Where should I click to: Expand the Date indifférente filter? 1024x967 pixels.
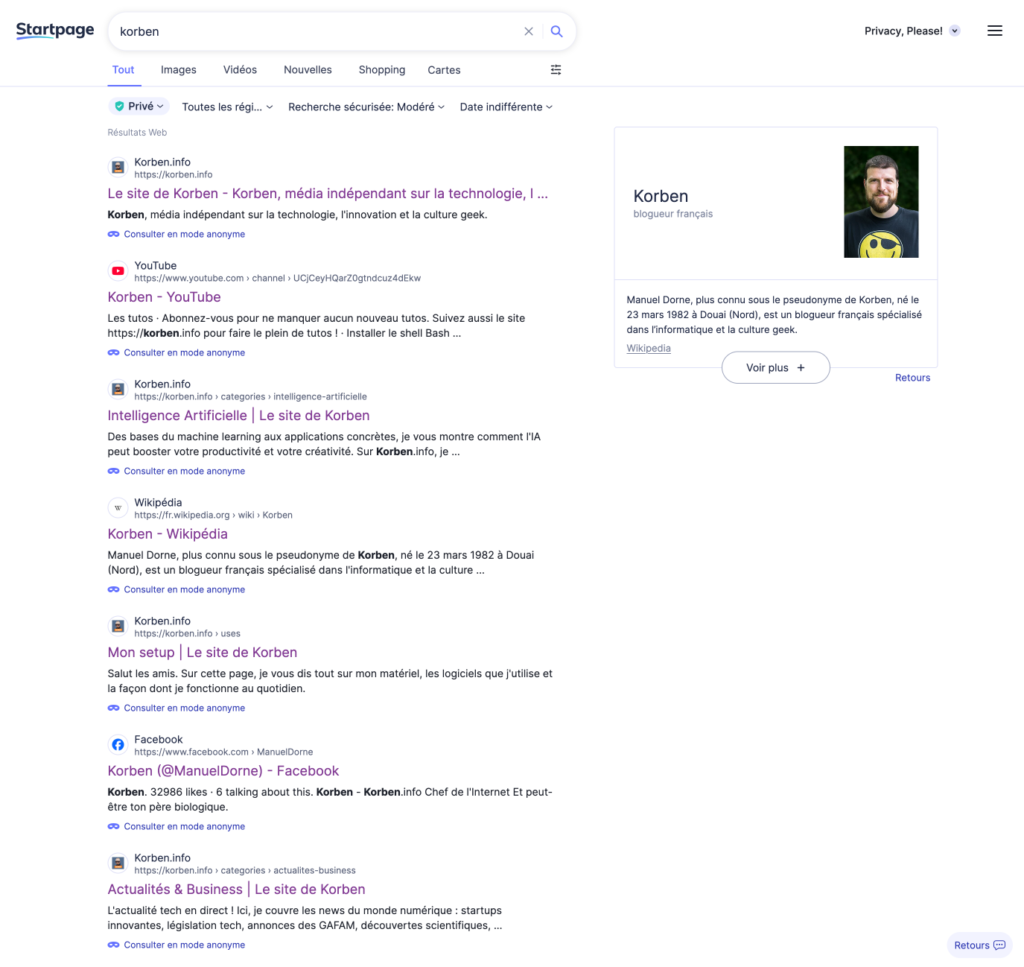(x=506, y=107)
